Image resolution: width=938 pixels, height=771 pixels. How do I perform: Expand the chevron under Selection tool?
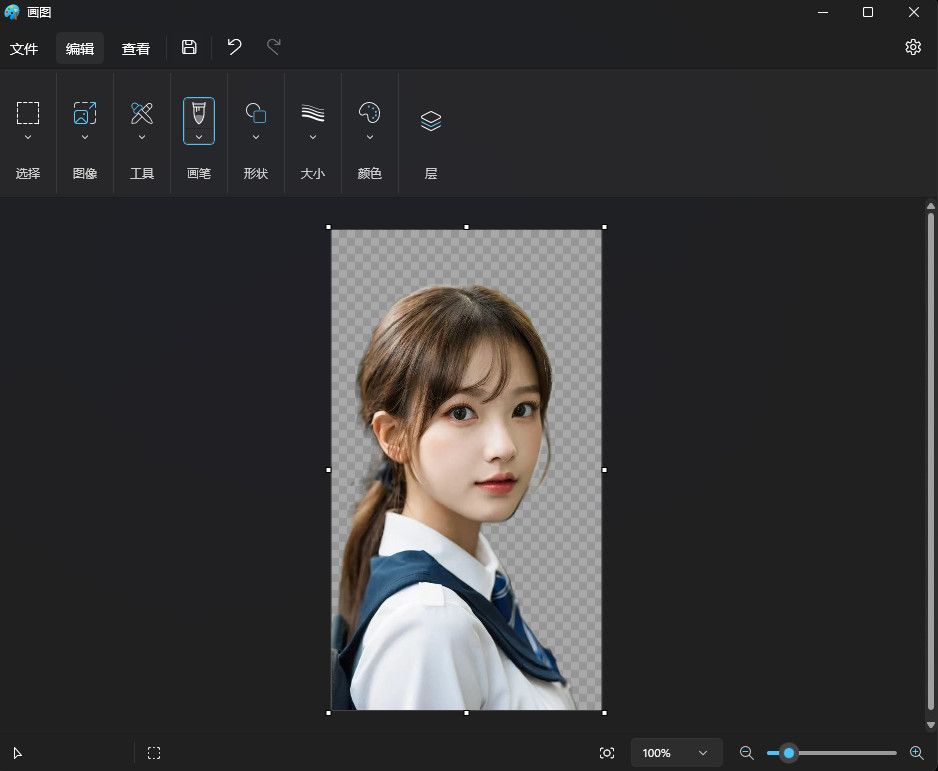click(28, 138)
